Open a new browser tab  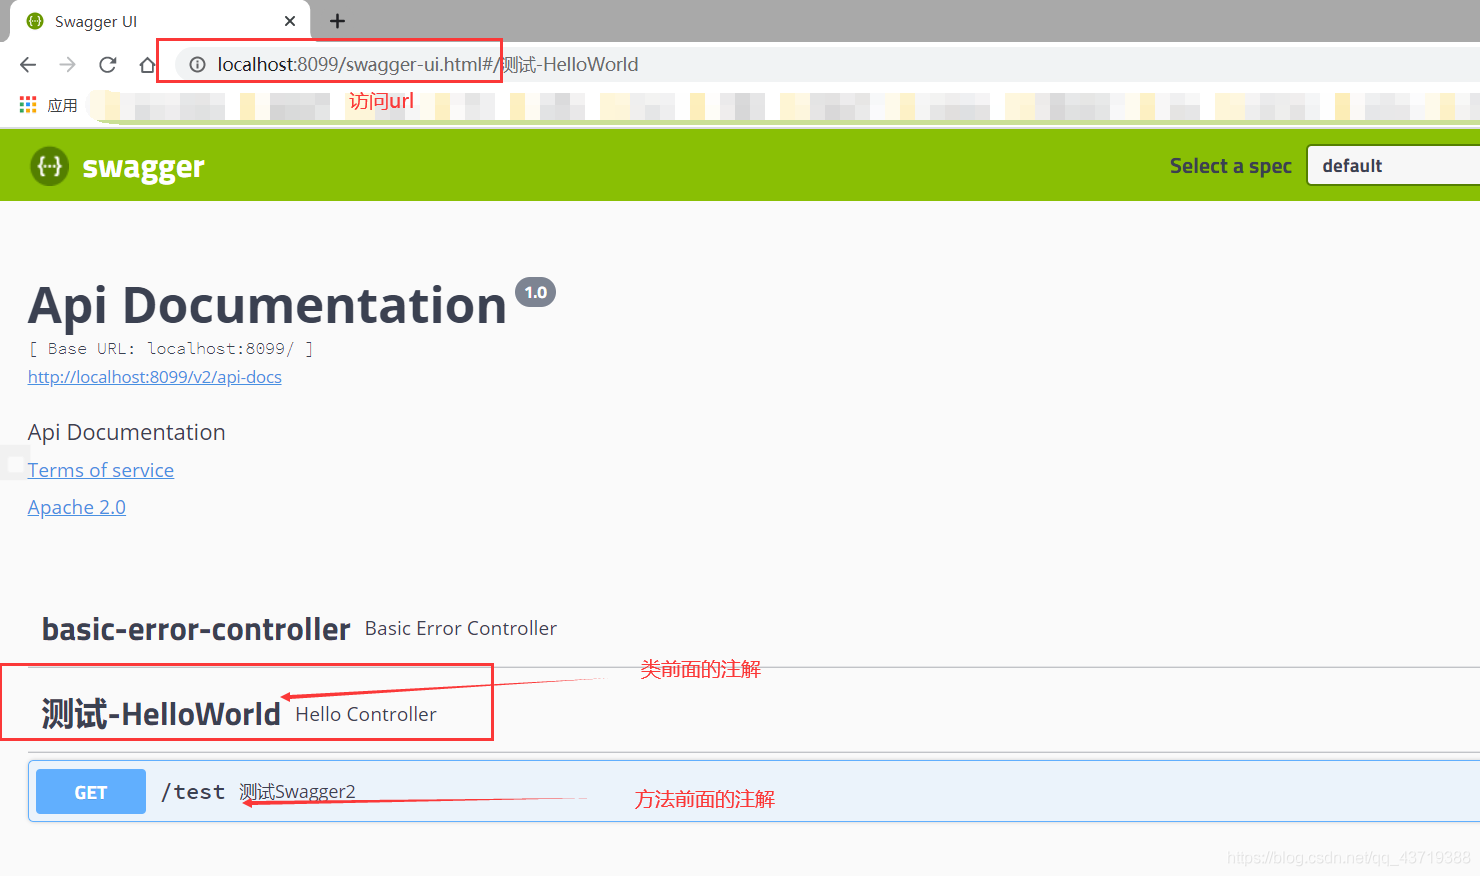(x=337, y=20)
